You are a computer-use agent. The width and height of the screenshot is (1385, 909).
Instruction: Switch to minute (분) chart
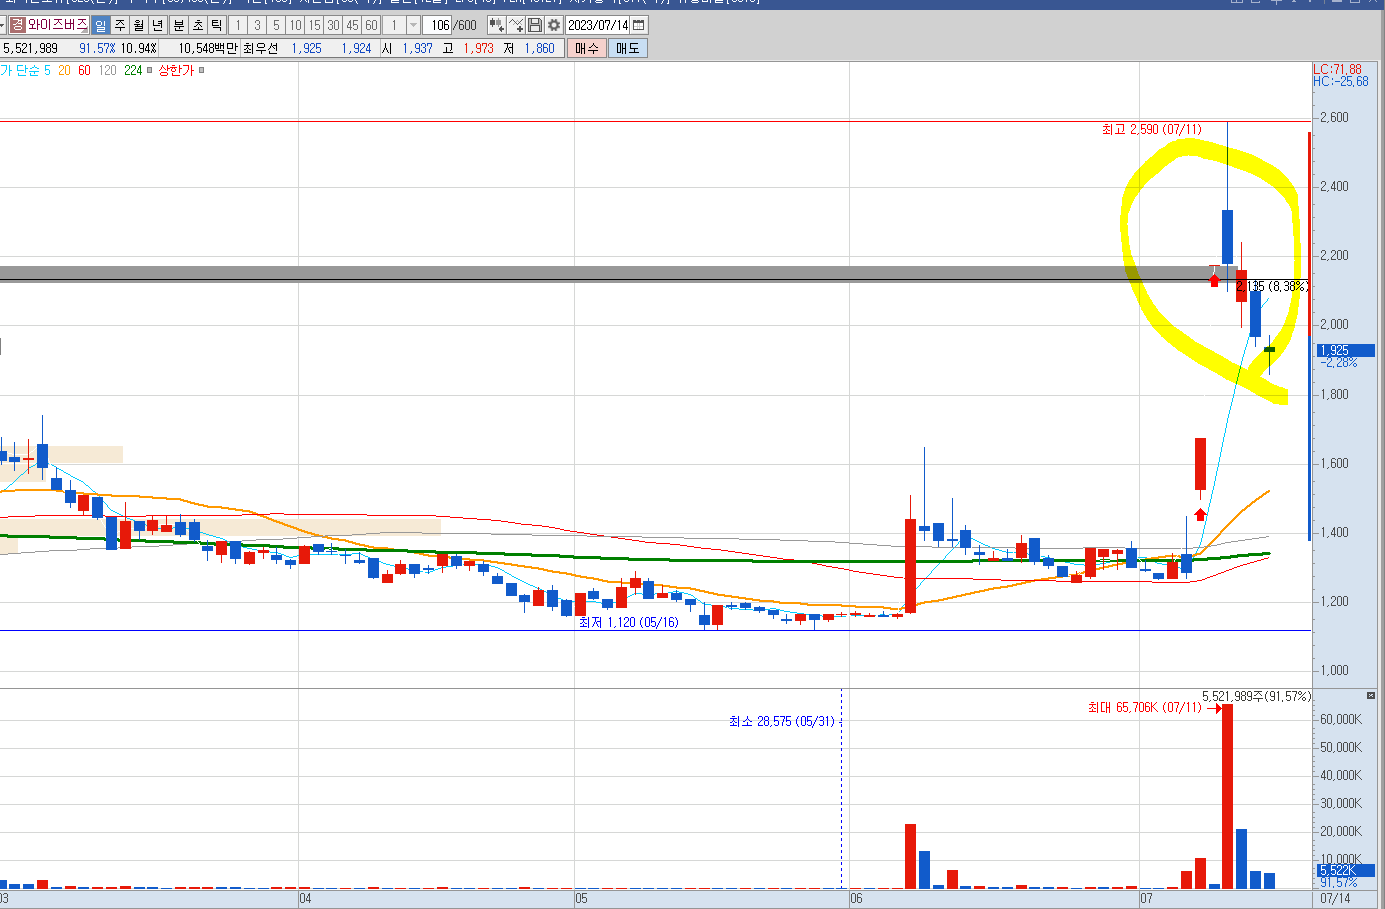tap(179, 25)
